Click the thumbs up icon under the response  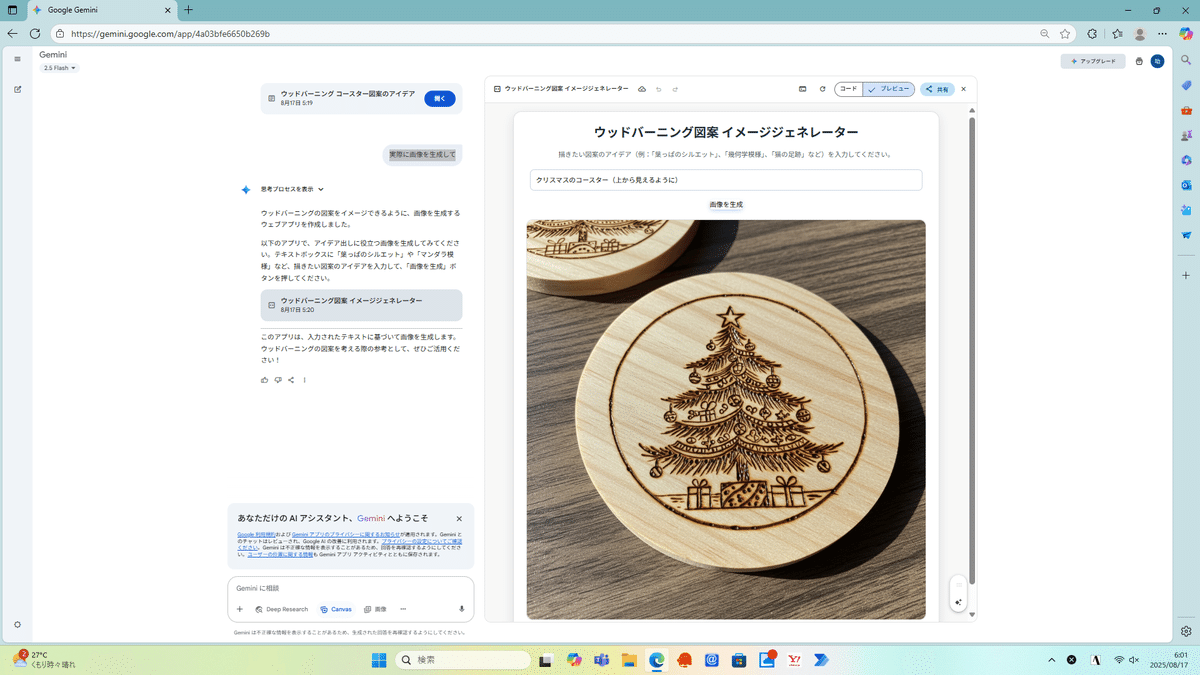coord(265,380)
